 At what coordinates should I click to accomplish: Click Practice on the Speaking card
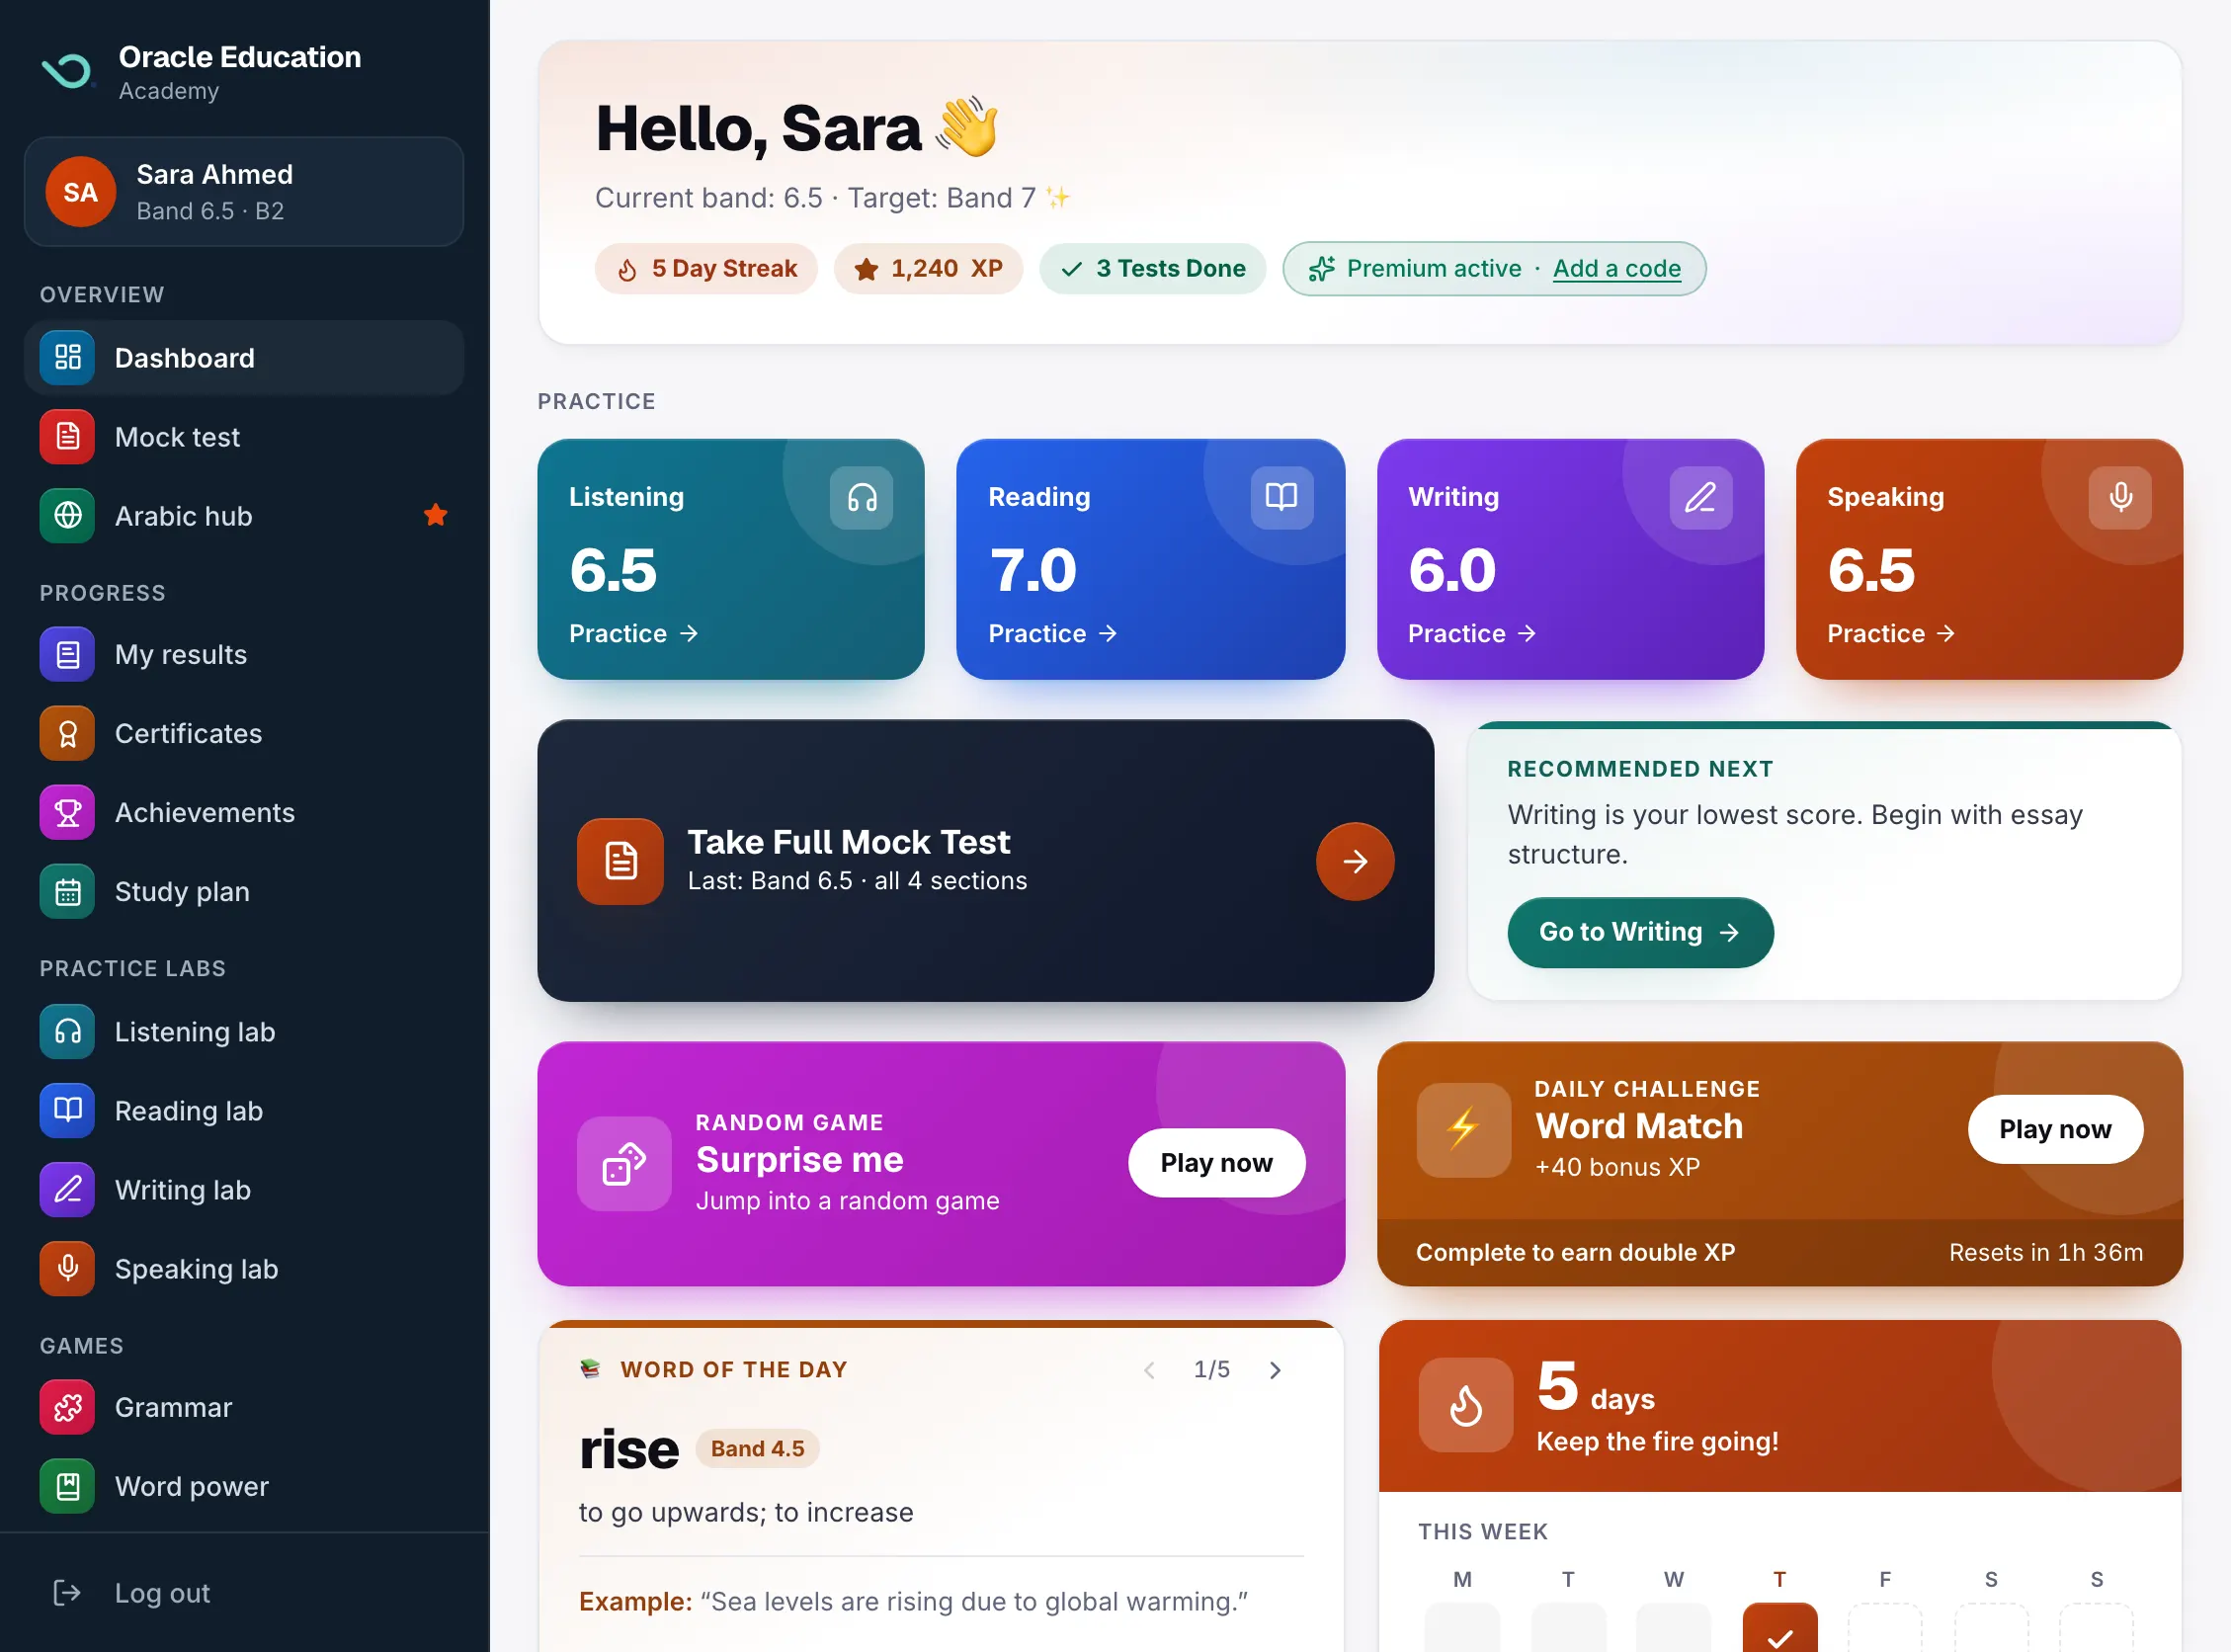[1890, 633]
